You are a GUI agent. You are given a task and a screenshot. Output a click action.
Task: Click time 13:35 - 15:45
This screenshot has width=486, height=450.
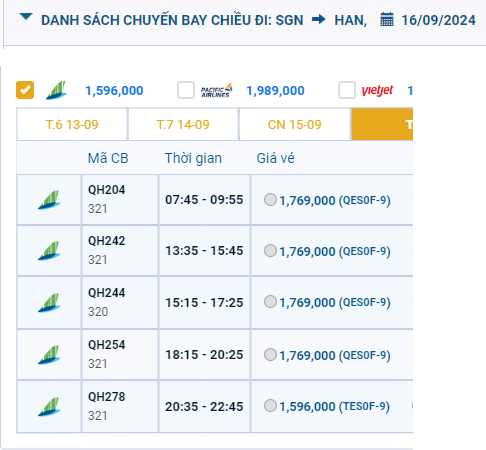[x=204, y=251]
